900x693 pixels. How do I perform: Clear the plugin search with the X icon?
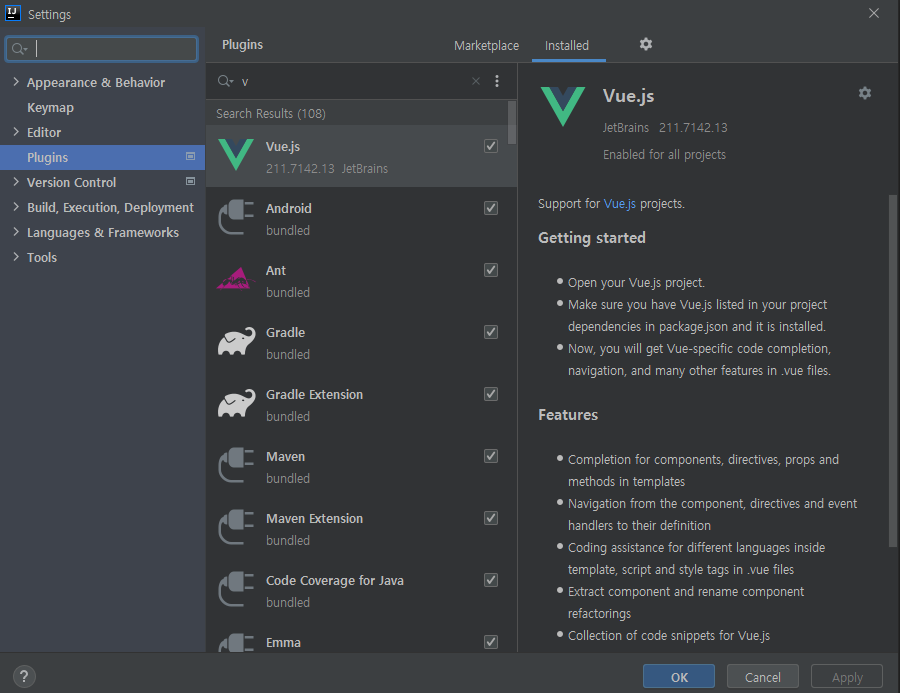point(476,81)
